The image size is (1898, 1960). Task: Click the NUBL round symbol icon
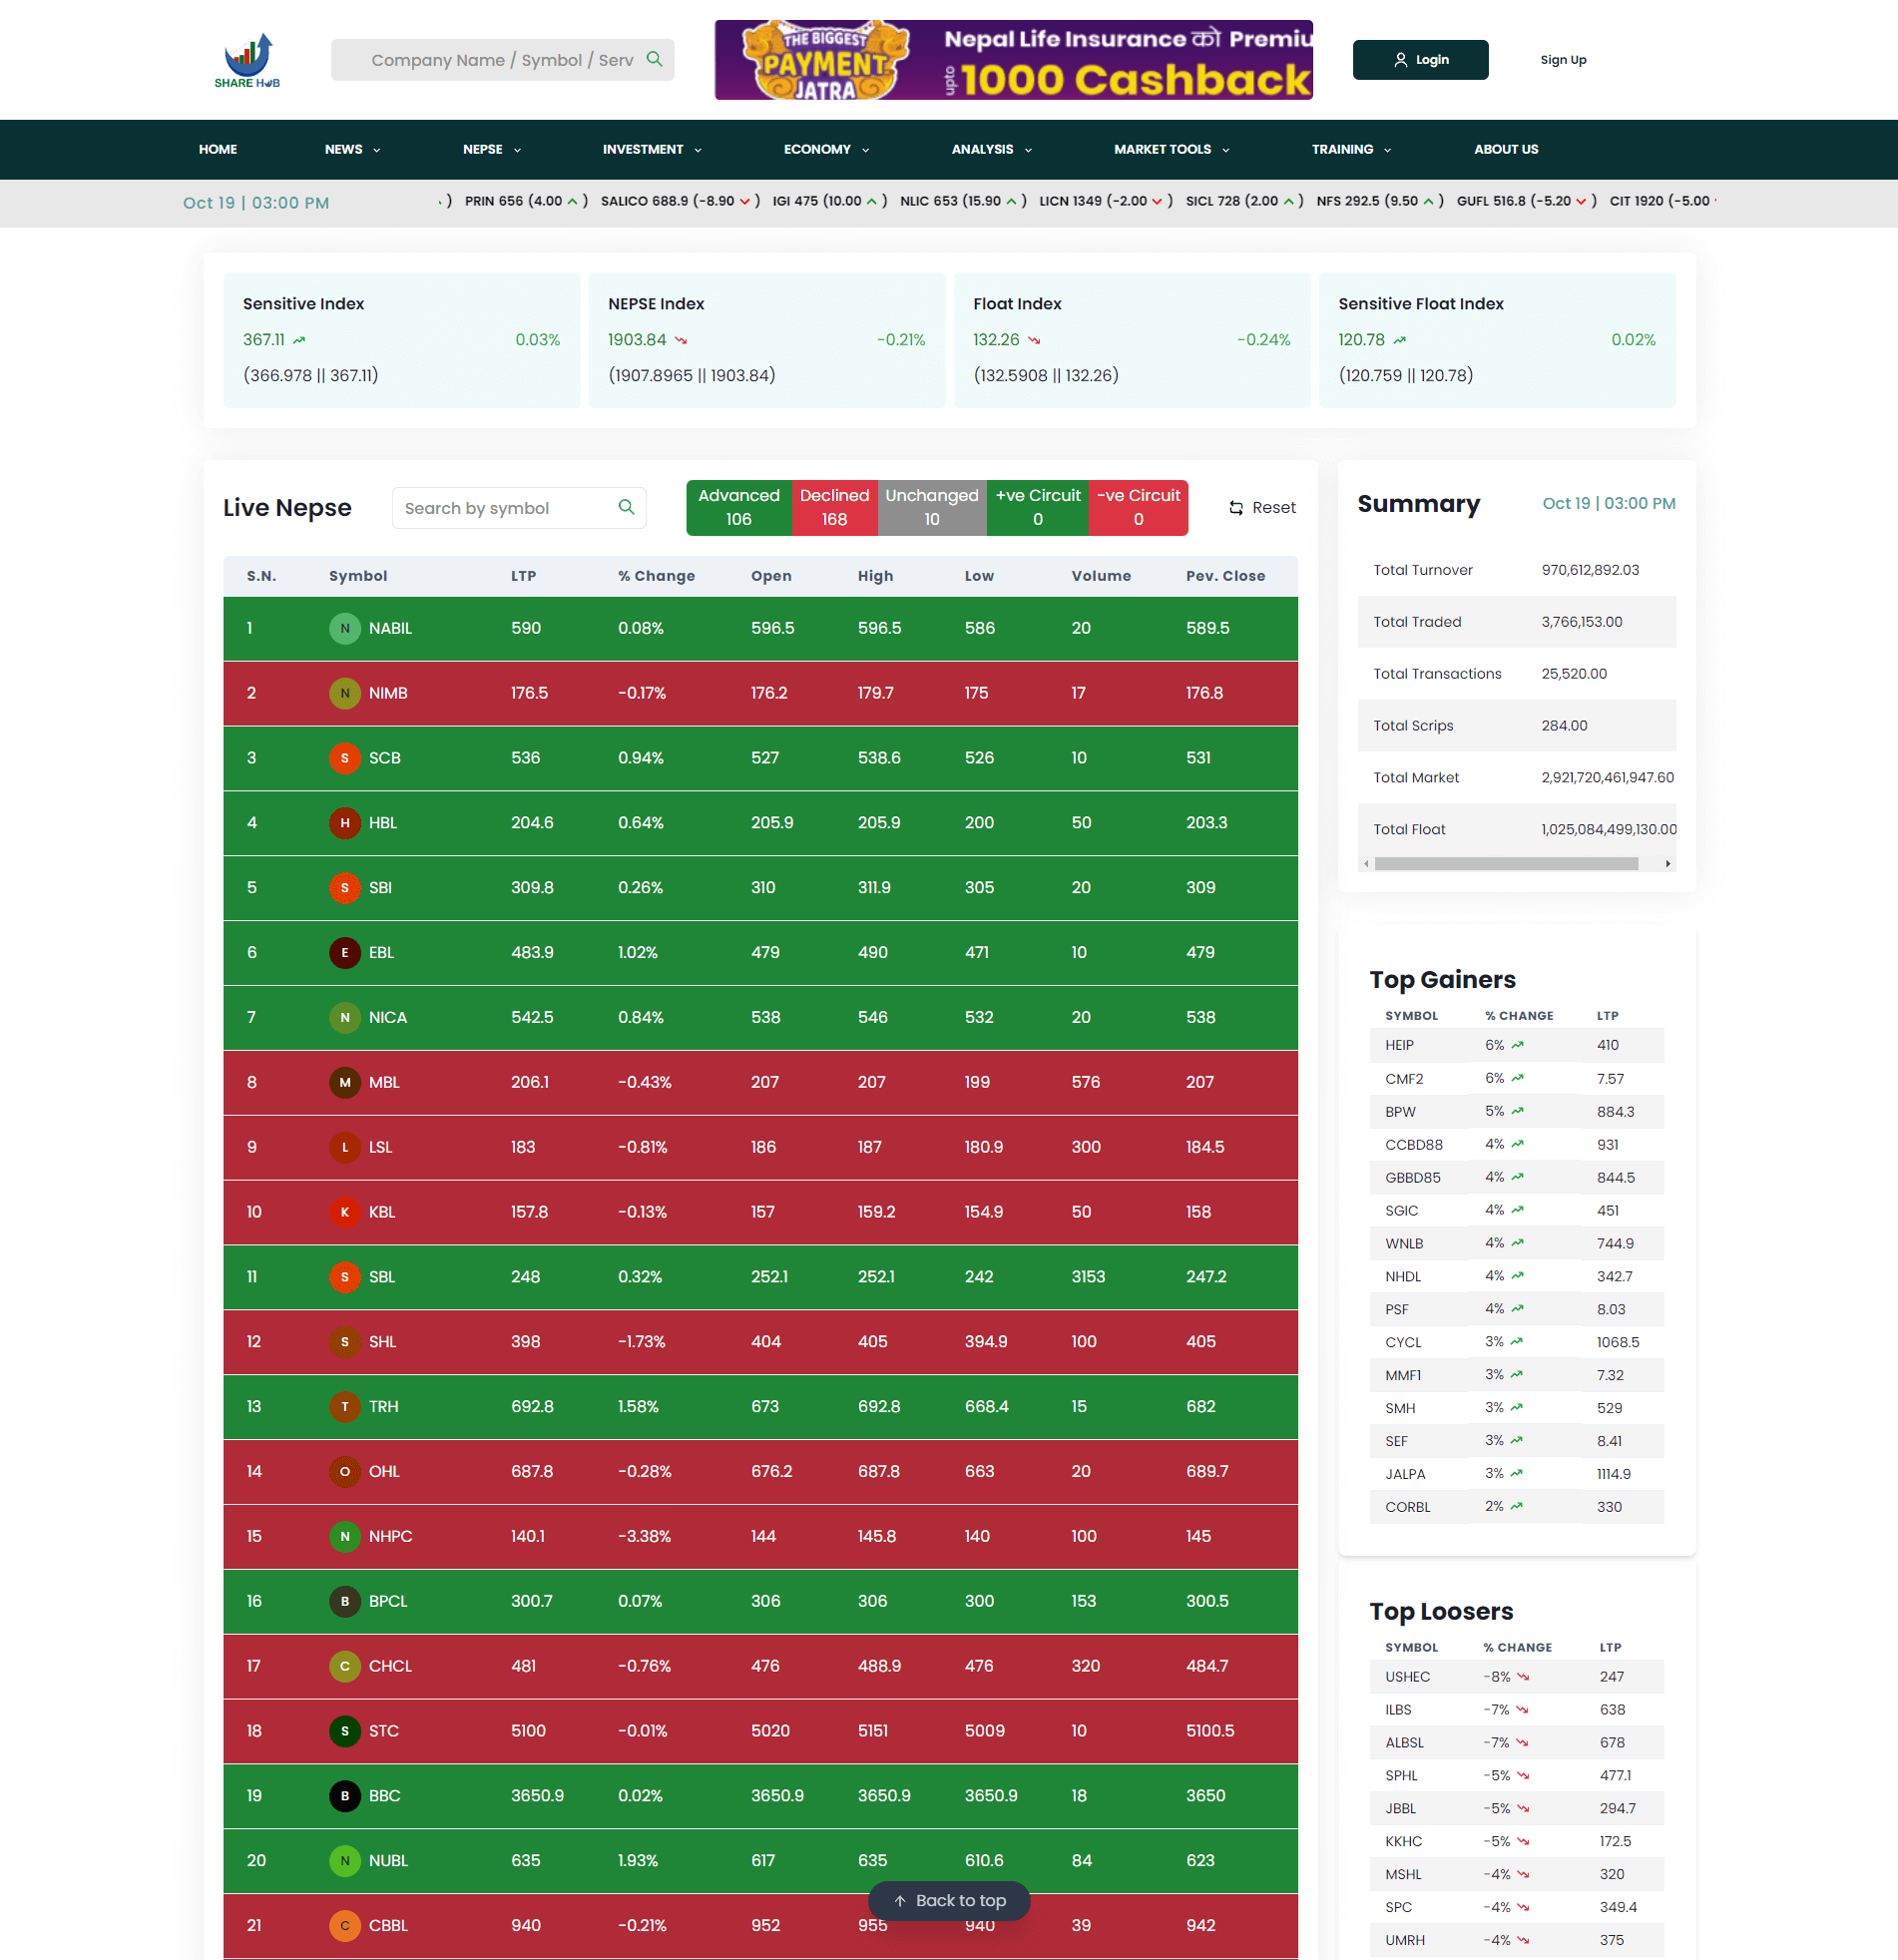345,1861
